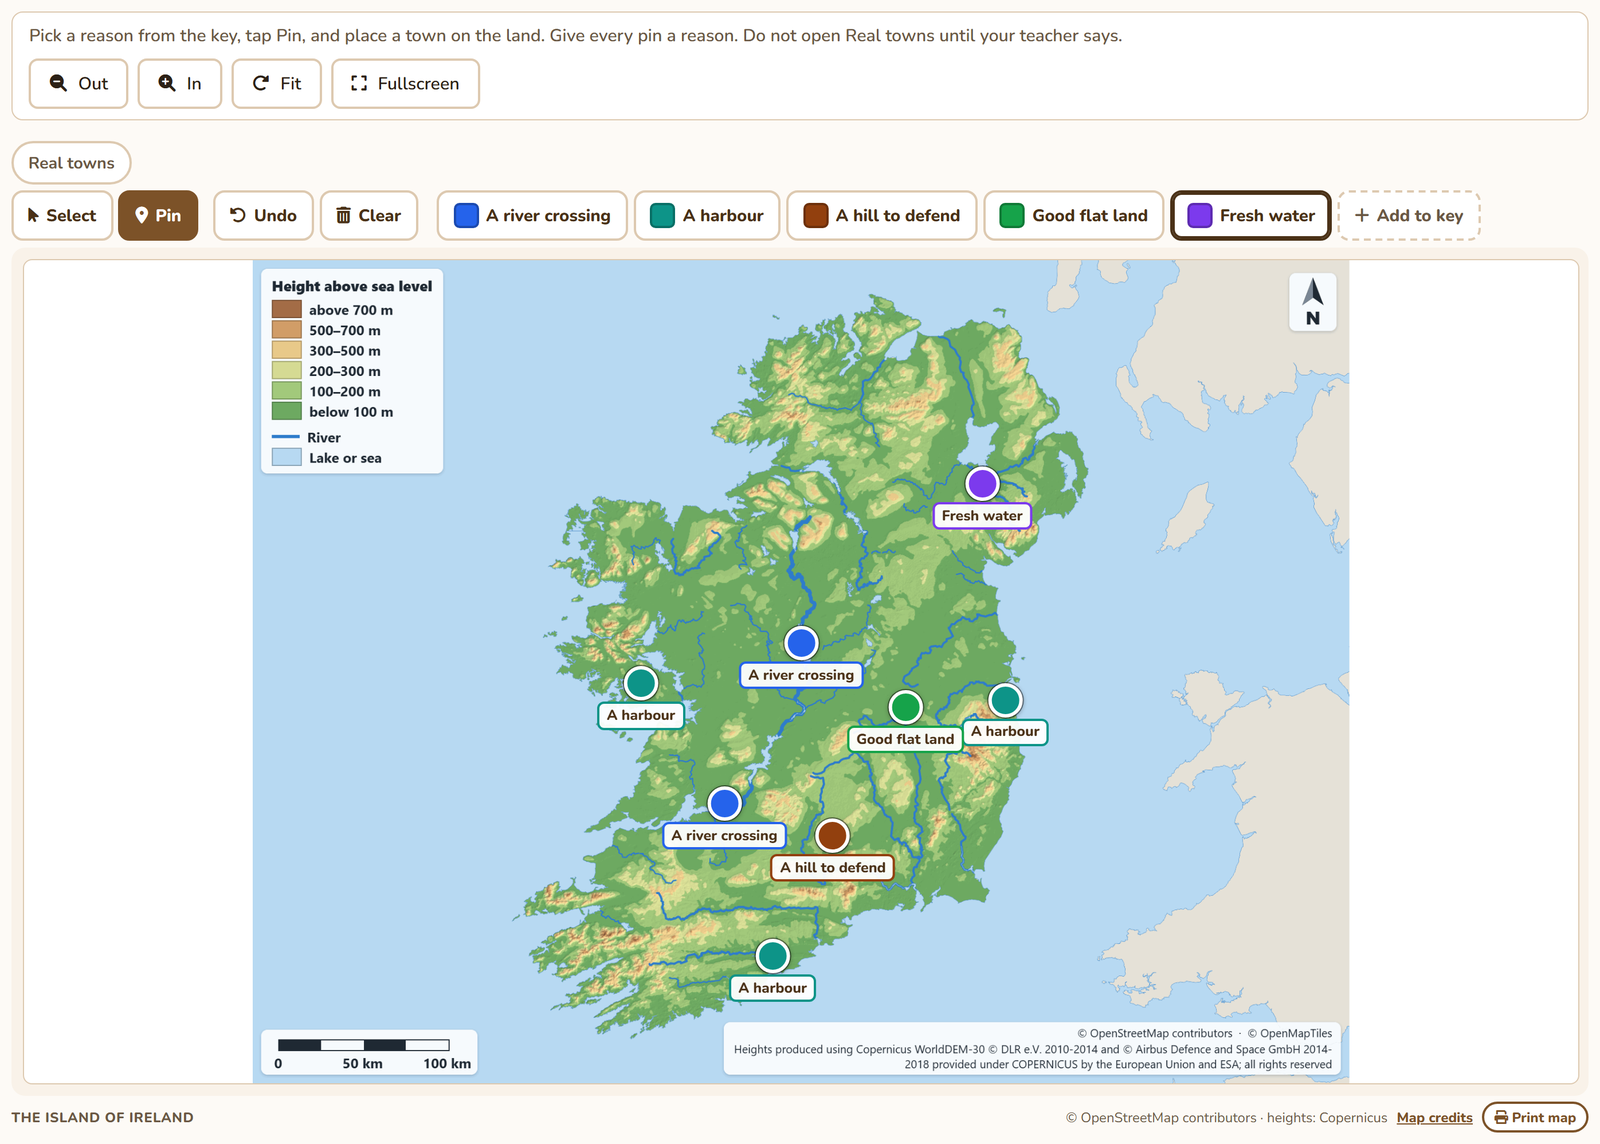Add a new reason with Add to key

point(1409,215)
